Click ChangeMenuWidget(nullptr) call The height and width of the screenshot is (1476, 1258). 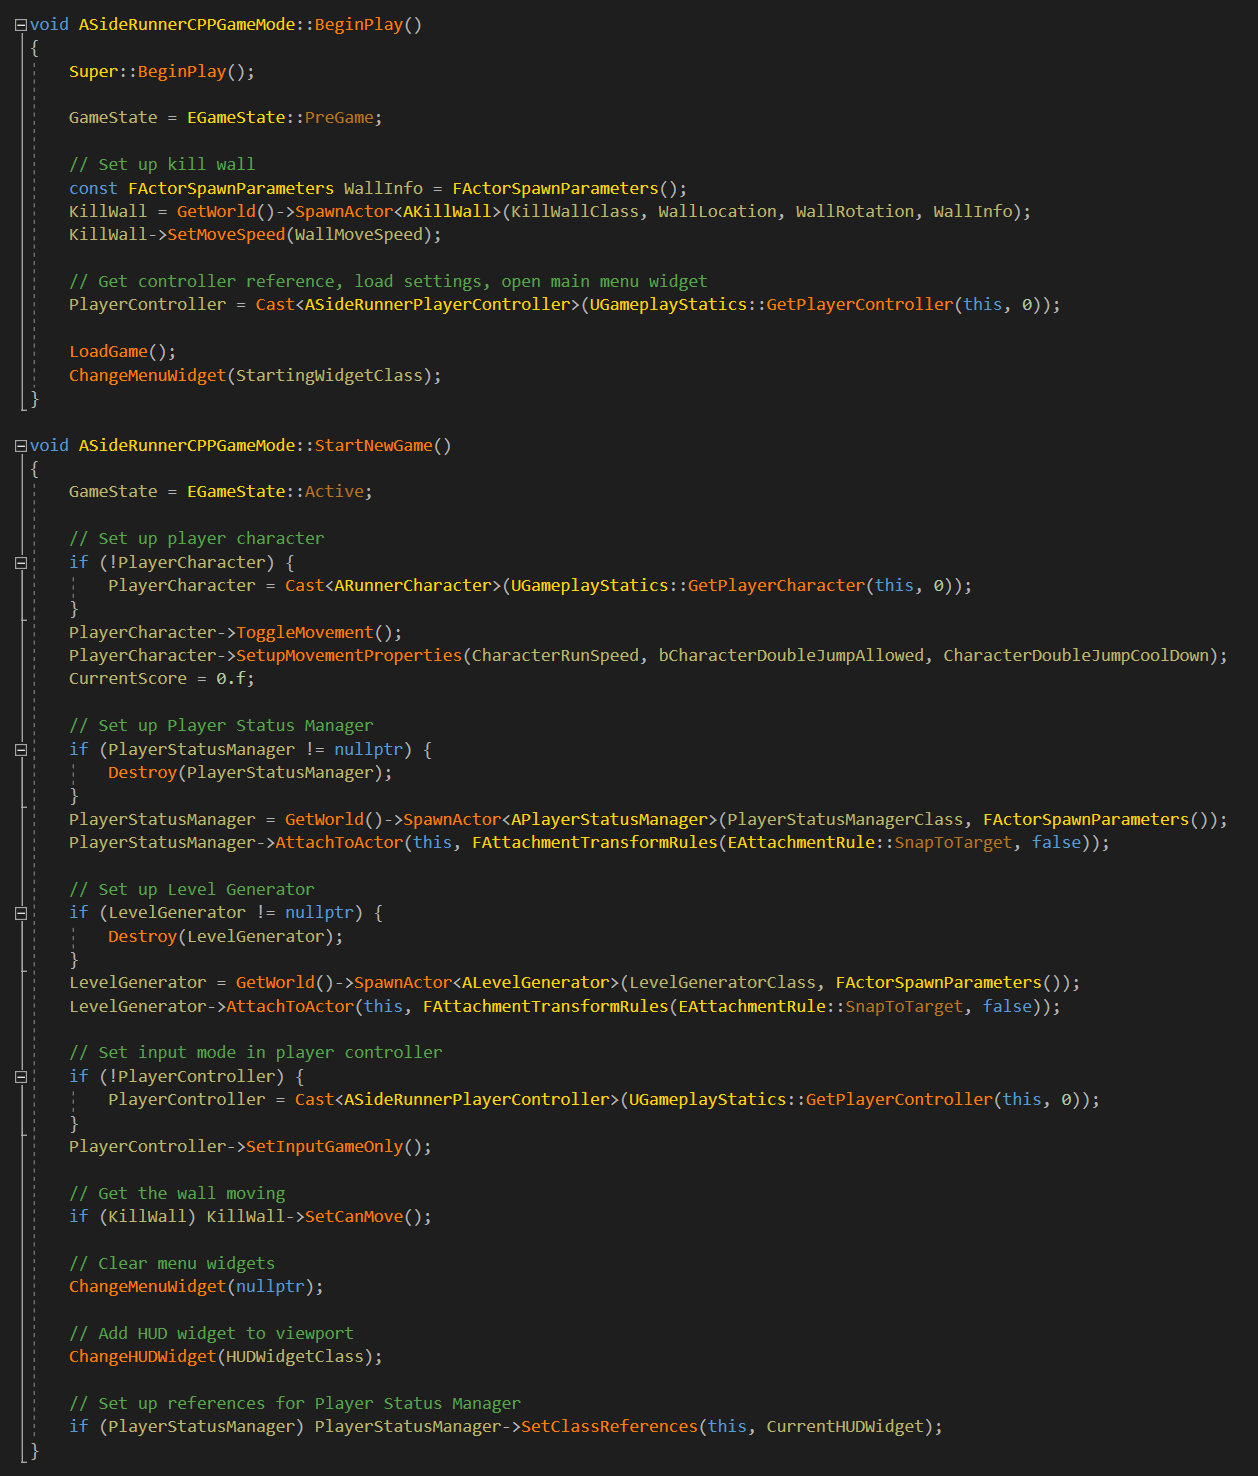pos(196,1287)
